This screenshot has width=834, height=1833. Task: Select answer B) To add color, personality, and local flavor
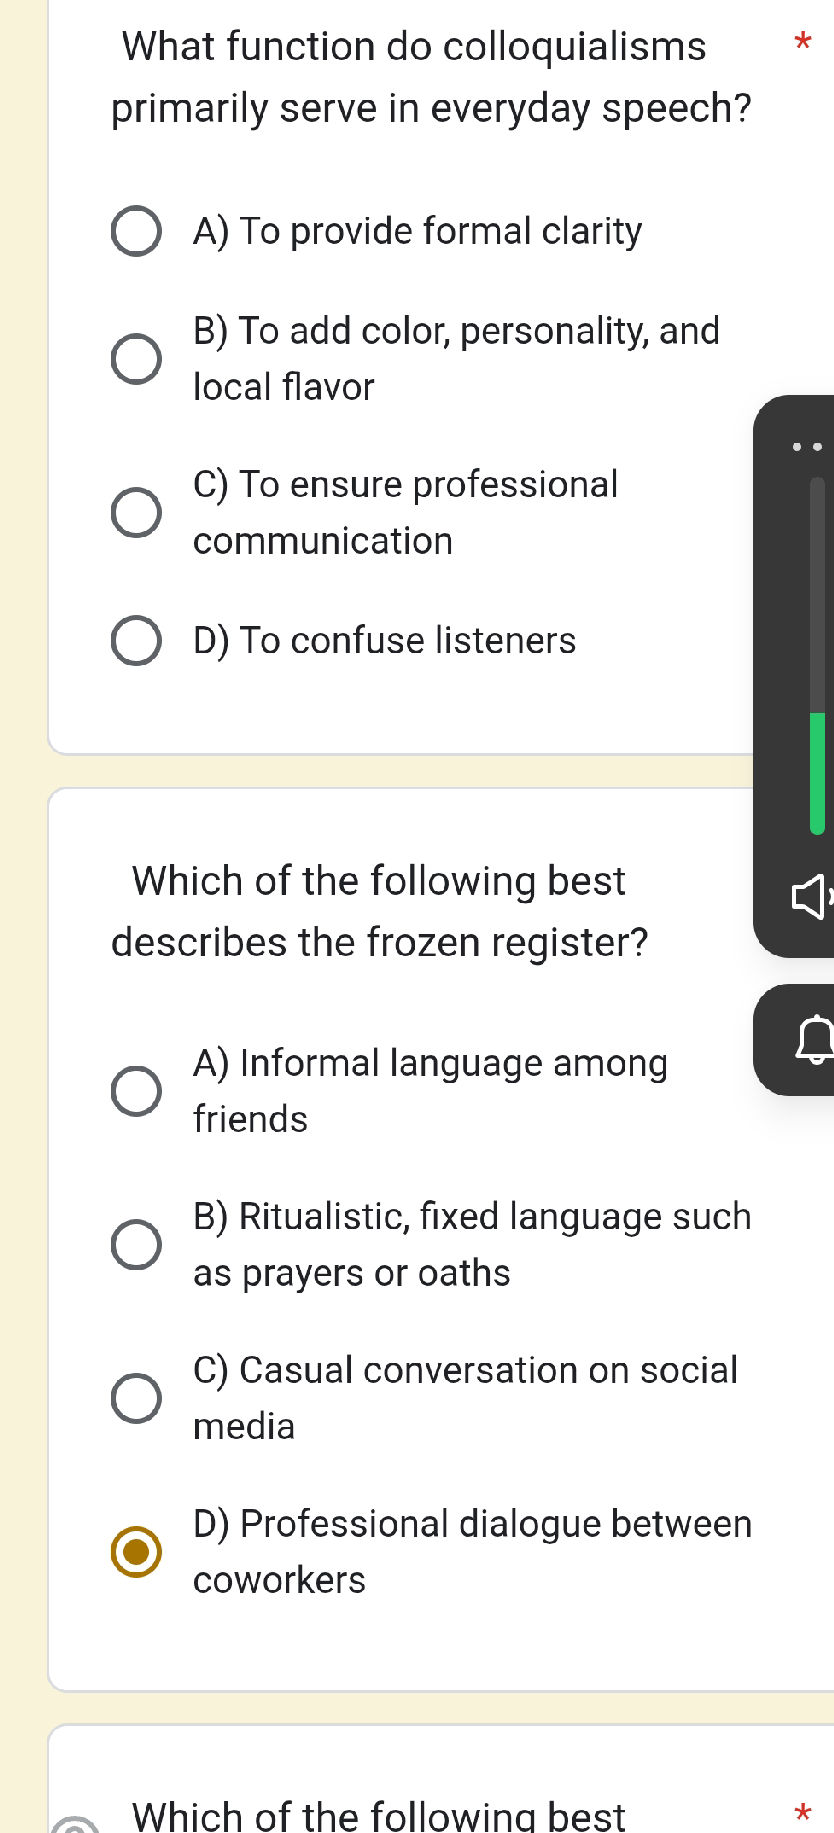click(x=137, y=358)
